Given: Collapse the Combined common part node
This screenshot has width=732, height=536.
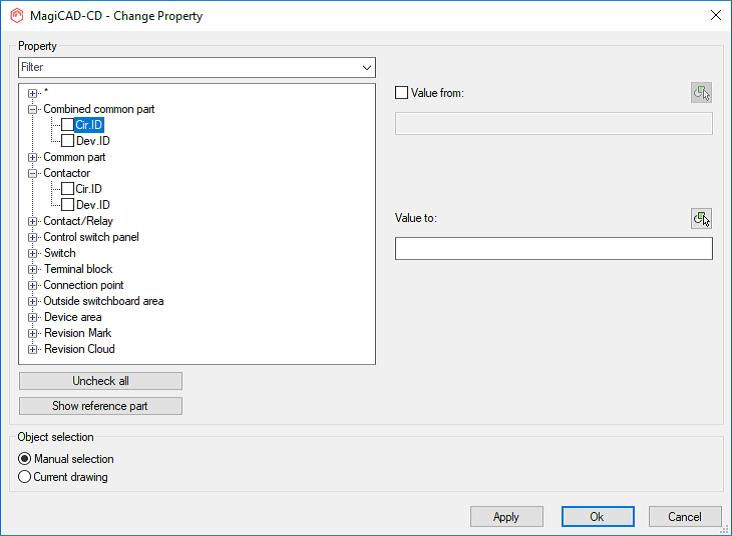Looking at the screenshot, I should click(x=32, y=109).
